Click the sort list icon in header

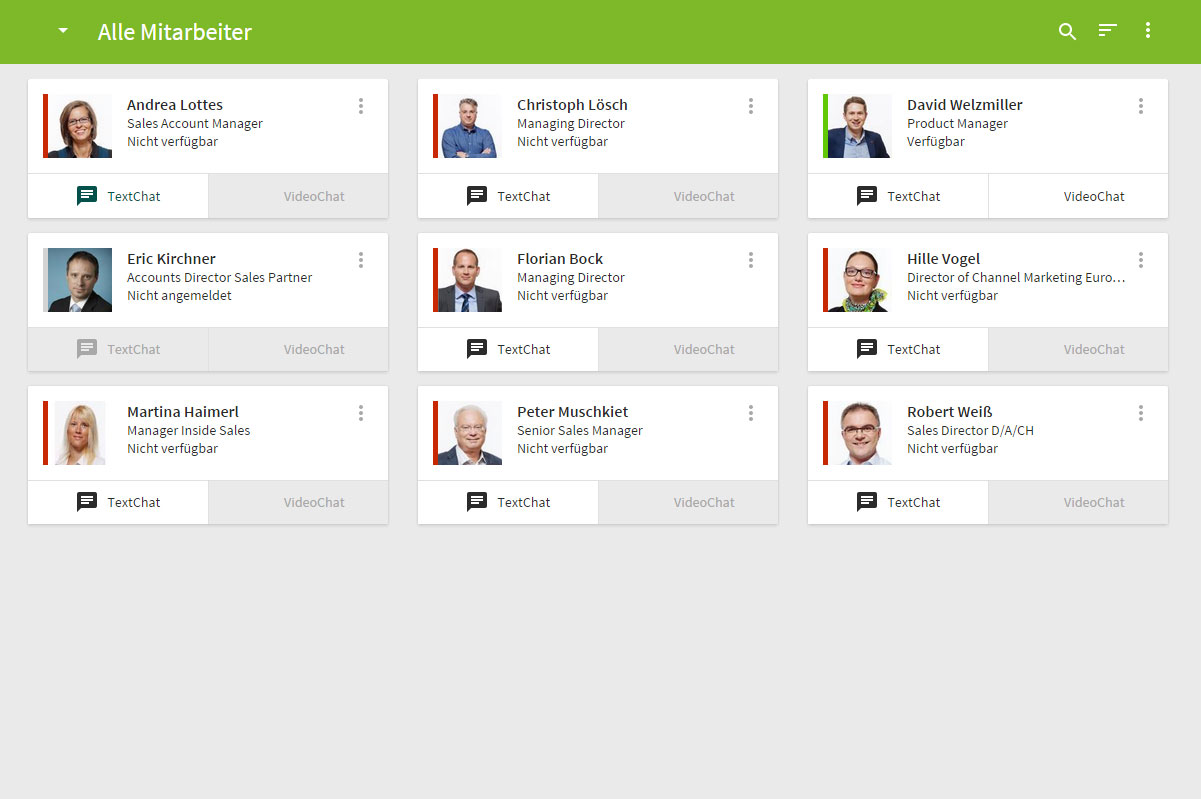click(1107, 31)
